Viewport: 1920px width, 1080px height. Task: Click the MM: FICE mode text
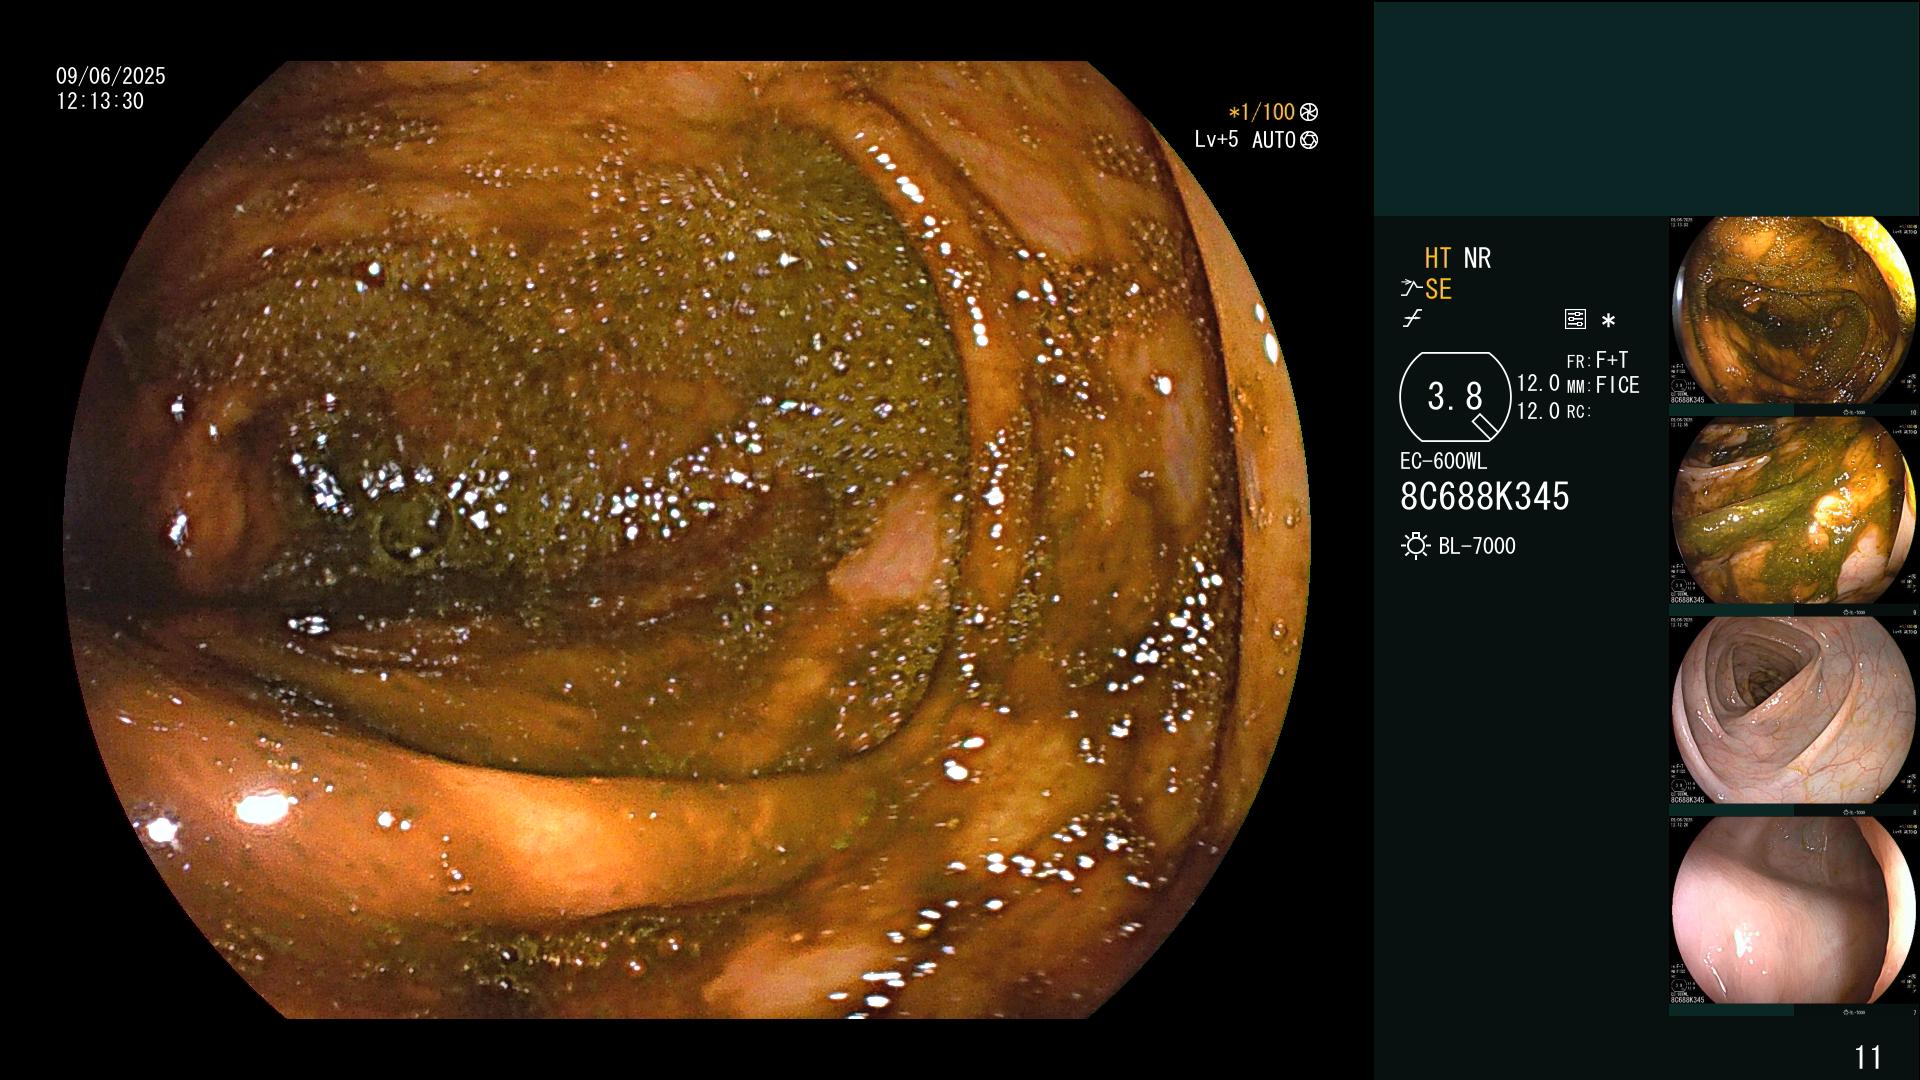(1603, 385)
